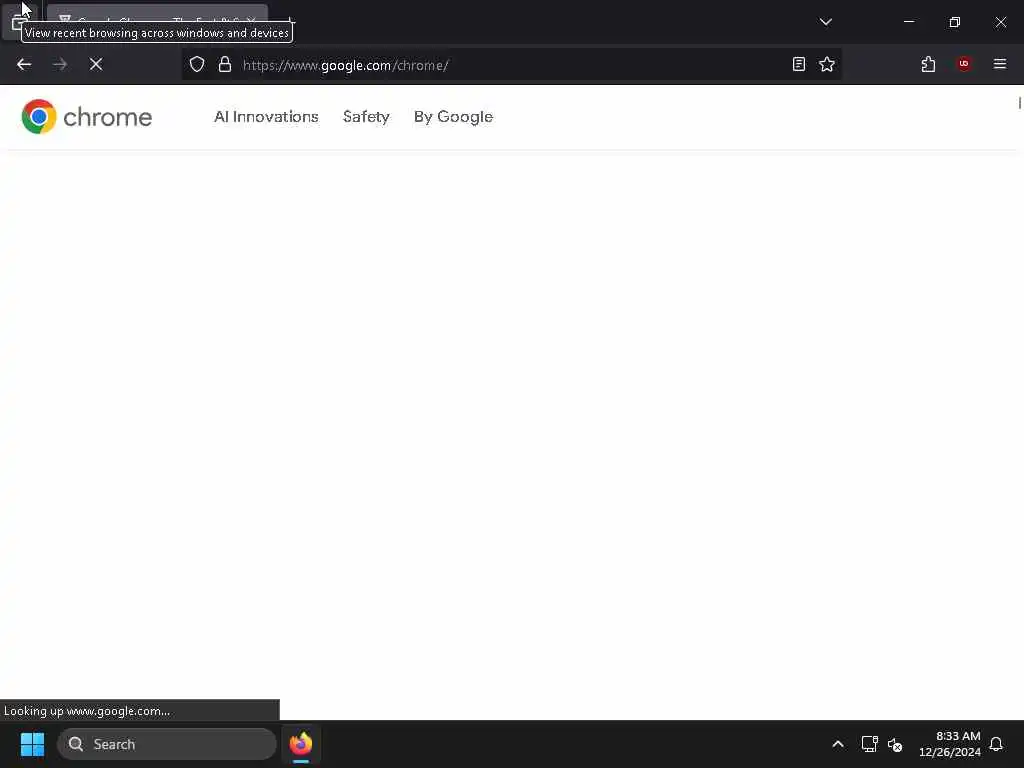Open tracking protection shield panel
The width and height of the screenshot is (1024, 768).
(197, 64)
